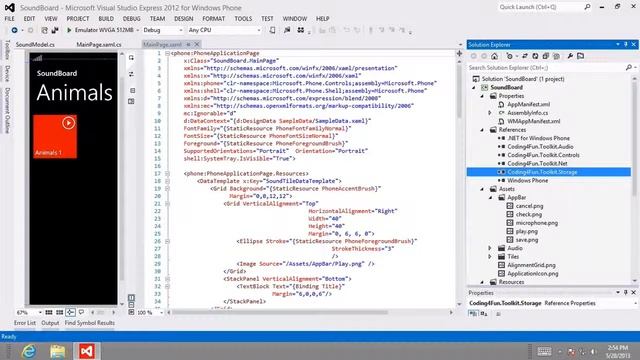This screenshot has height=360, width=640.
Task: Toggle snapping to snaplines in designer
Action: pos(70,312)
